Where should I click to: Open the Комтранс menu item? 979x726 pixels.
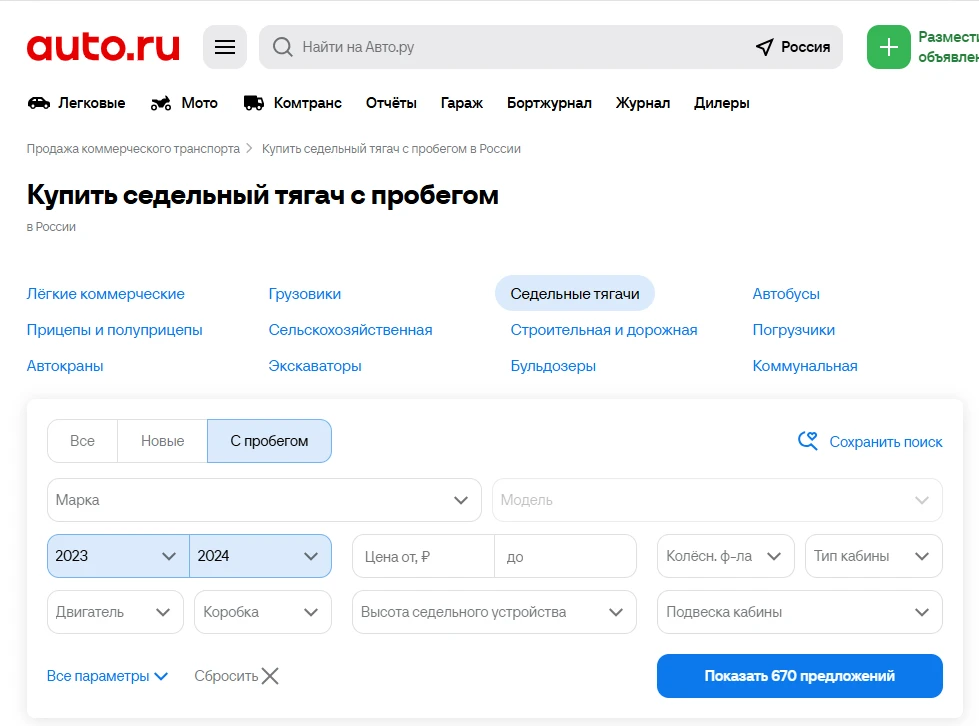(x=308, y=103)
